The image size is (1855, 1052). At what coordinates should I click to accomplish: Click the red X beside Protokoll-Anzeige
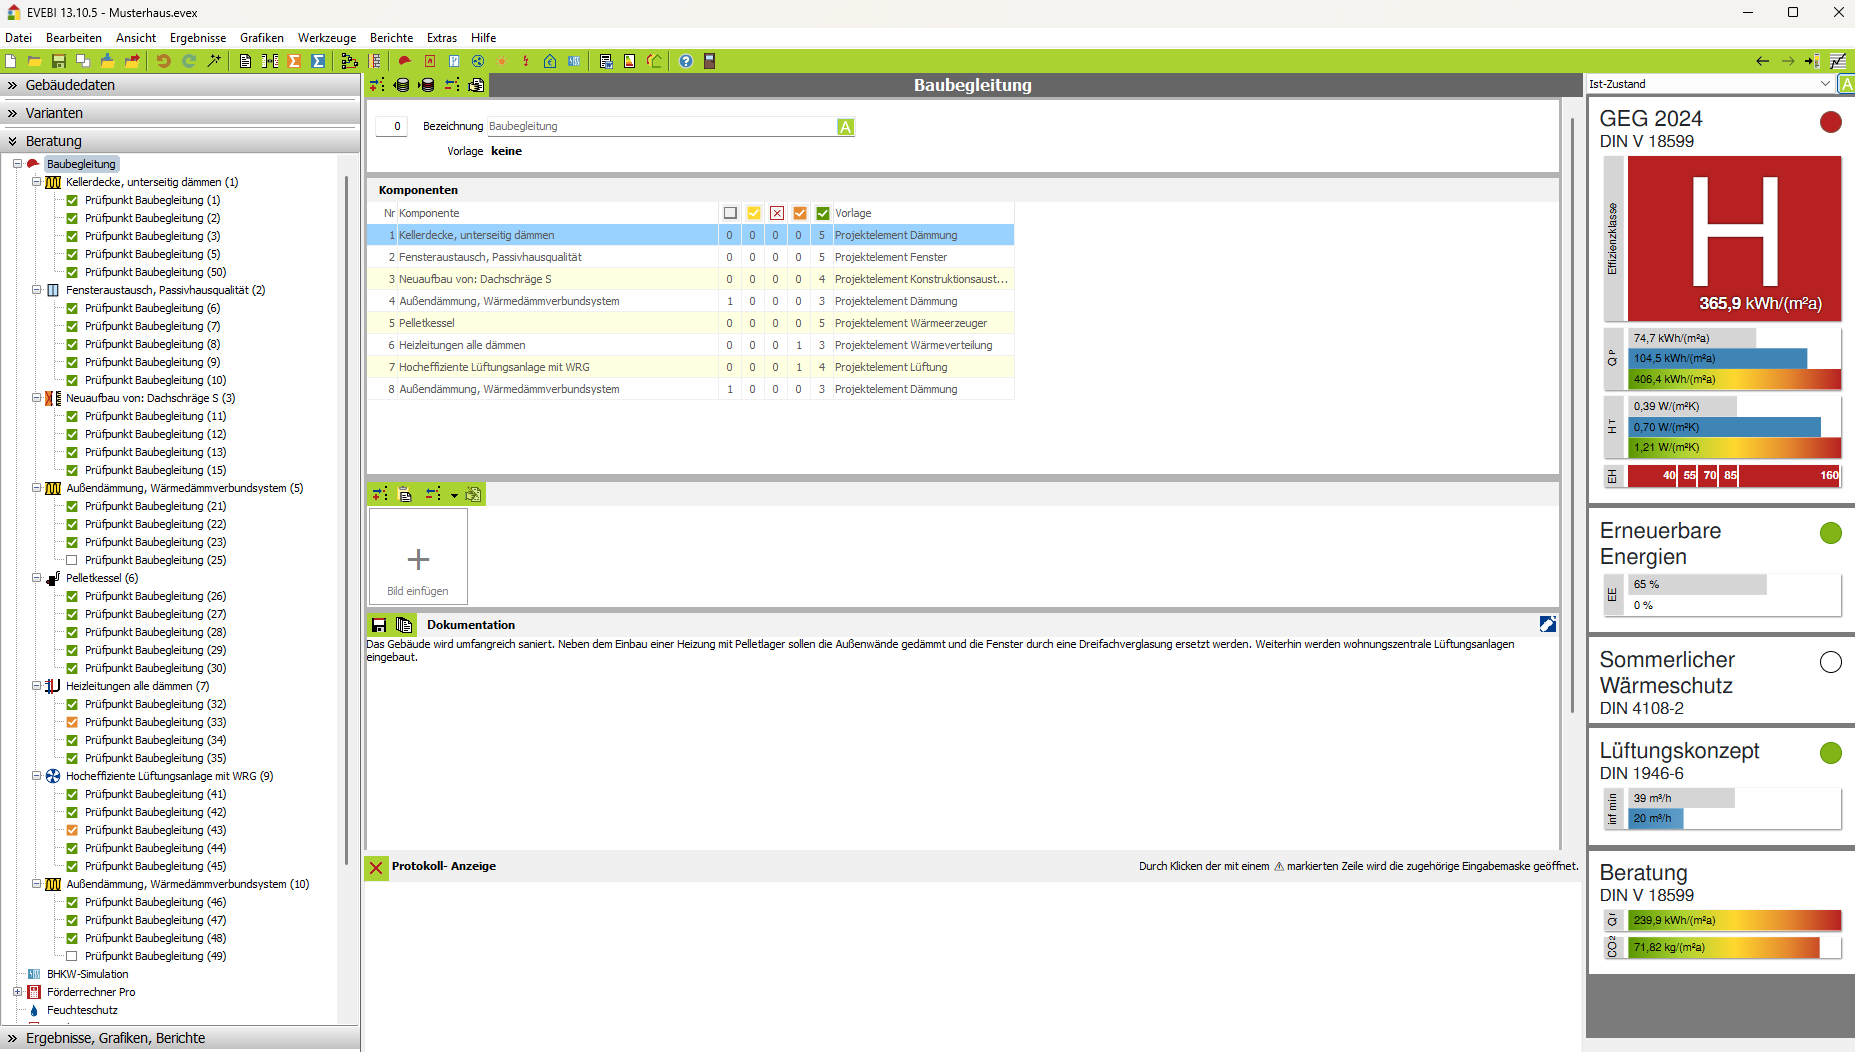[376, 867]
